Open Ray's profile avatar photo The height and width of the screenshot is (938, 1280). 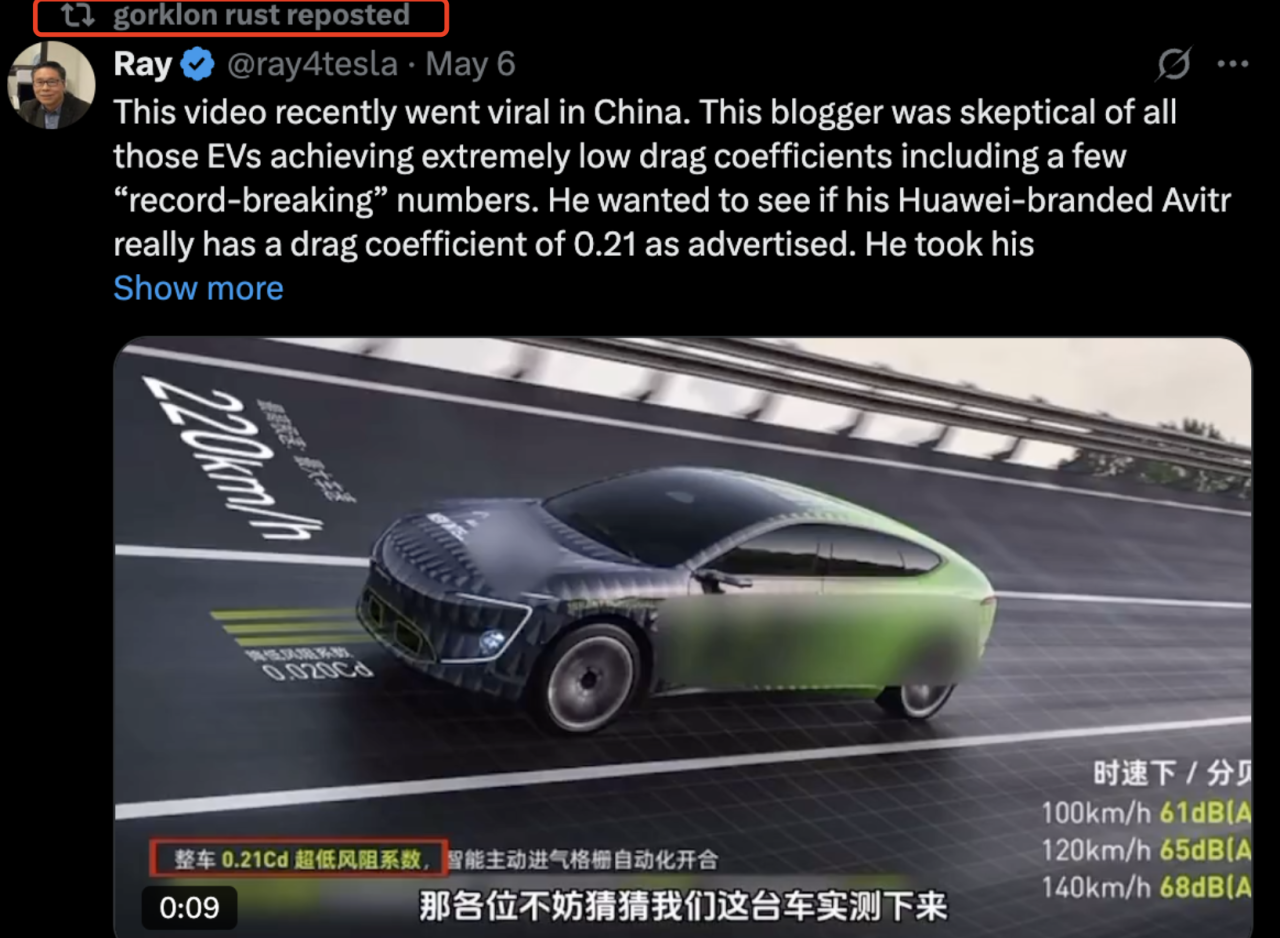tap(51, 85)
